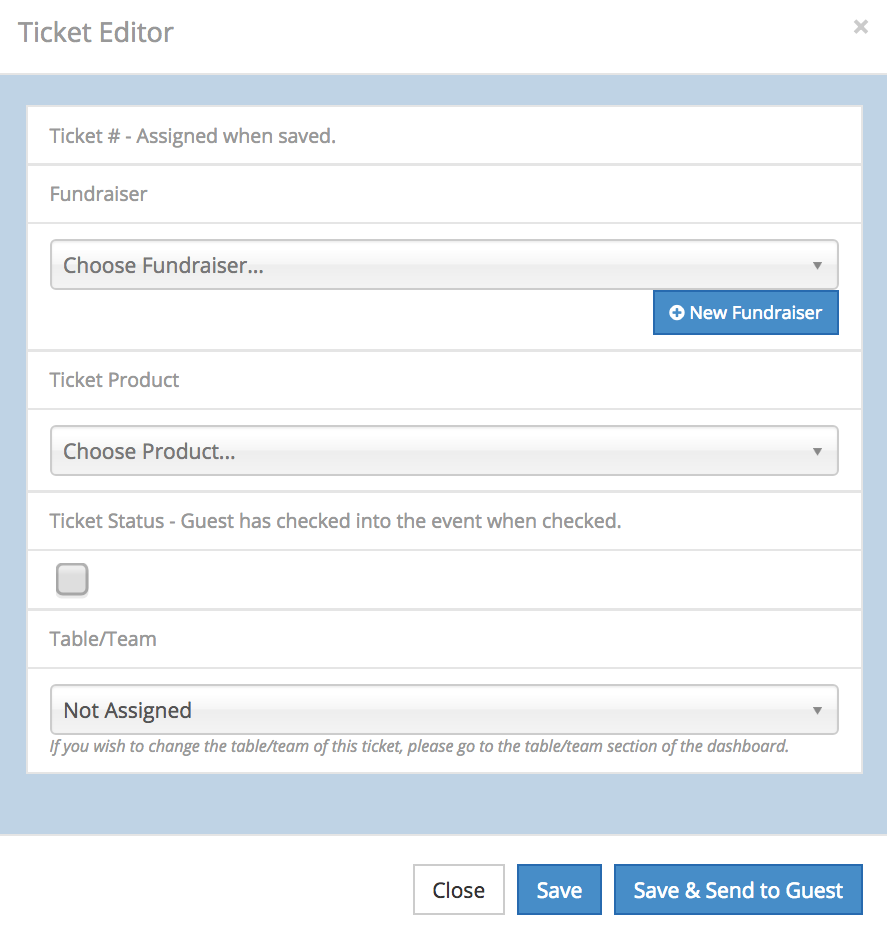Image resolution: width=887 pixels, height=938 pixels.
Task: Click the Ticket Status description label
Action: click(335, 521)
